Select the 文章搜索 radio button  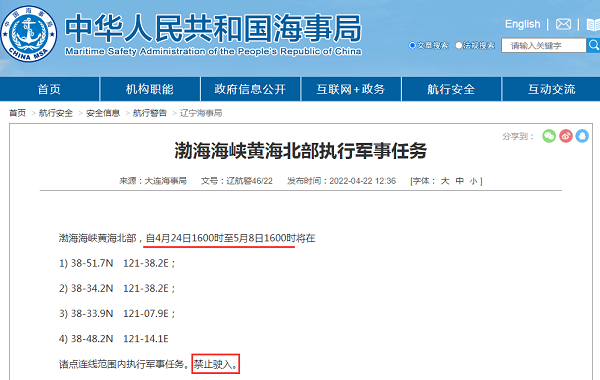(412, 46)
